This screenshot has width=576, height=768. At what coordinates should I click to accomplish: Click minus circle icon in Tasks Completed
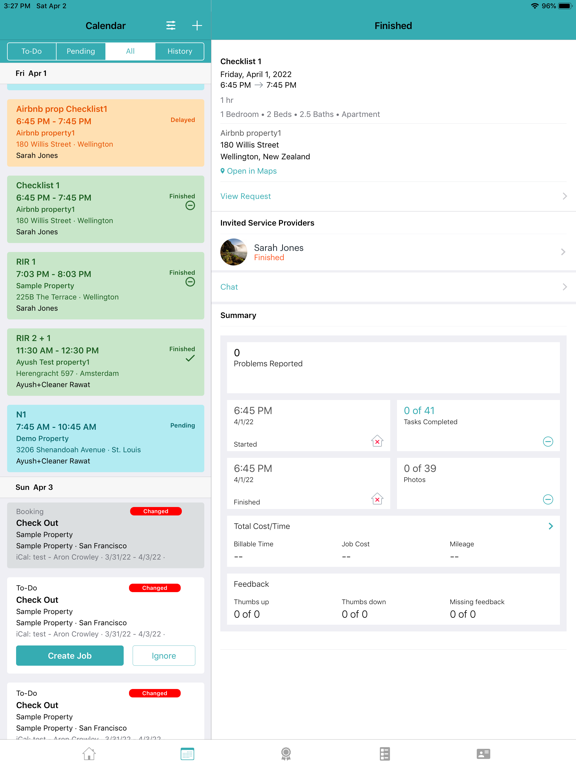[548, 441]
